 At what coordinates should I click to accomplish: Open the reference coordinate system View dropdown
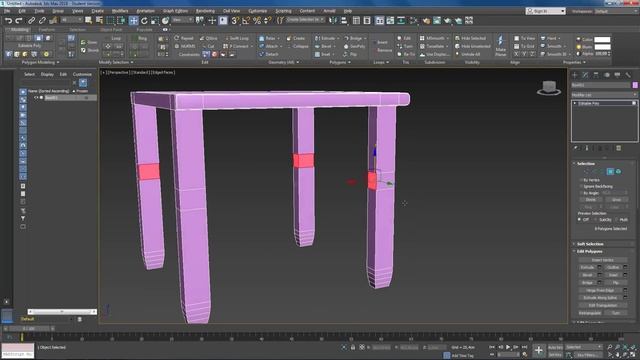click(182, 20)
